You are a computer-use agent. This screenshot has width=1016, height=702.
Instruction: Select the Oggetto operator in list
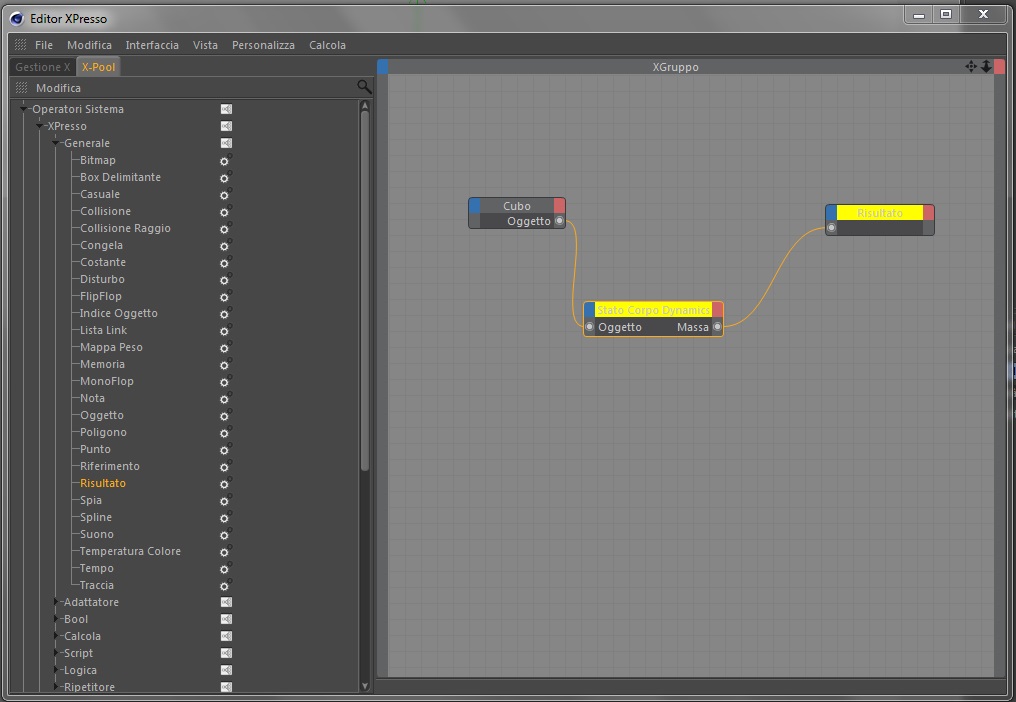[102, 415]
